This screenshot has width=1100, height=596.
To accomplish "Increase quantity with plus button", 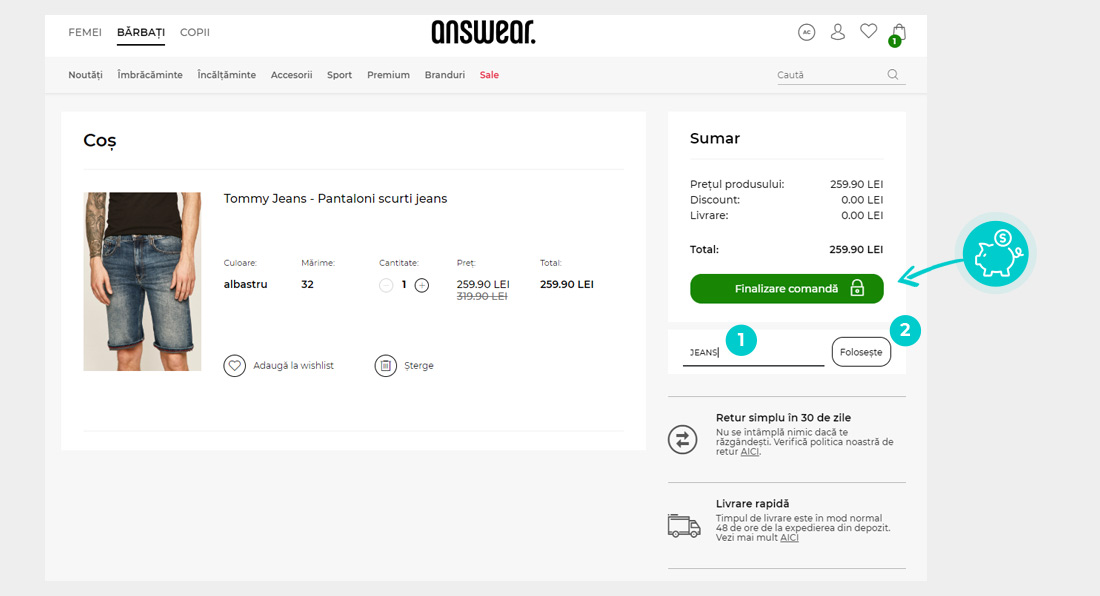I will 422,285.
